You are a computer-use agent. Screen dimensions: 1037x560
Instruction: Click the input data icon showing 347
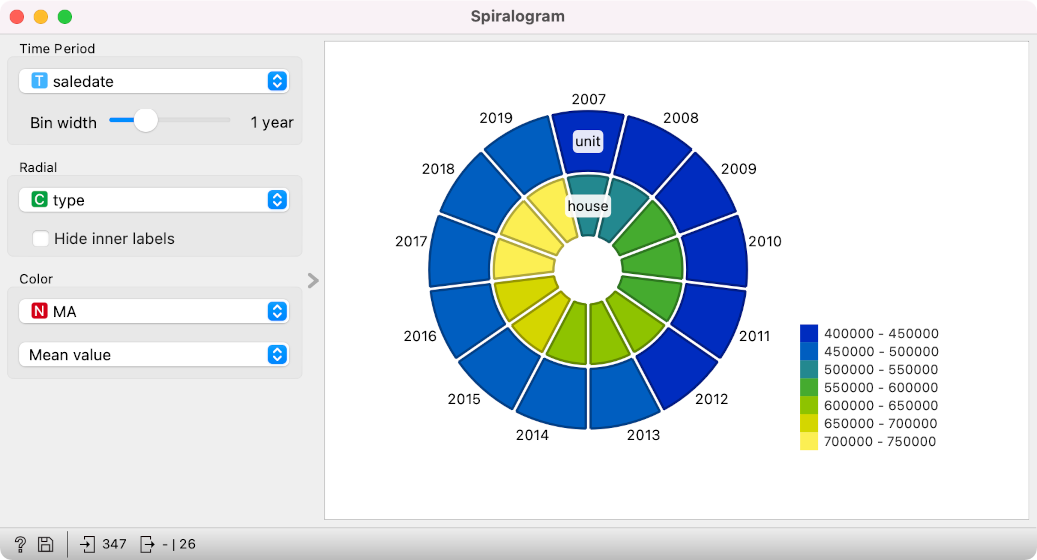pos(88,544)
